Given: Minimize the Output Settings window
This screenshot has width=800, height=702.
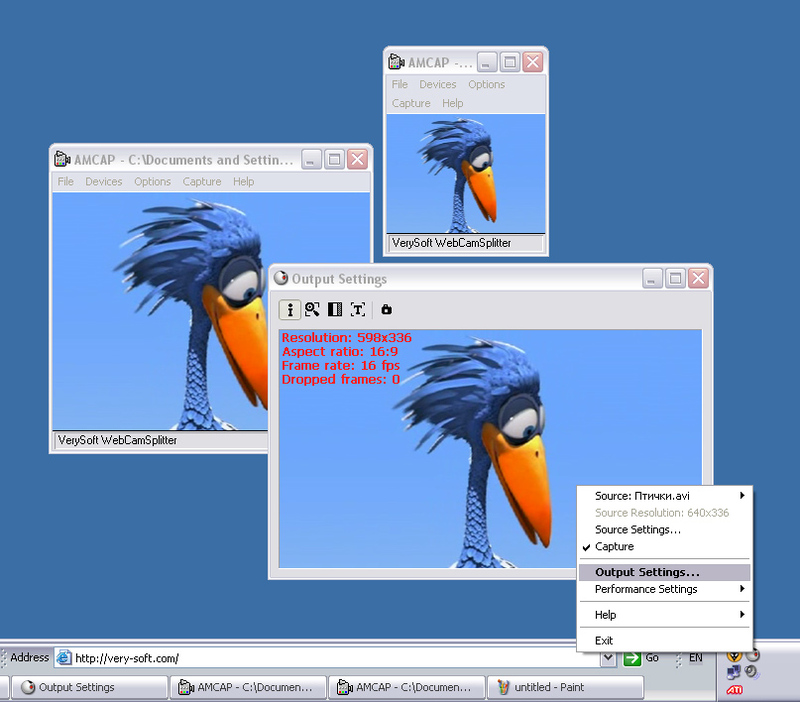Looking at the screenshot, I should tap(652, 278).
